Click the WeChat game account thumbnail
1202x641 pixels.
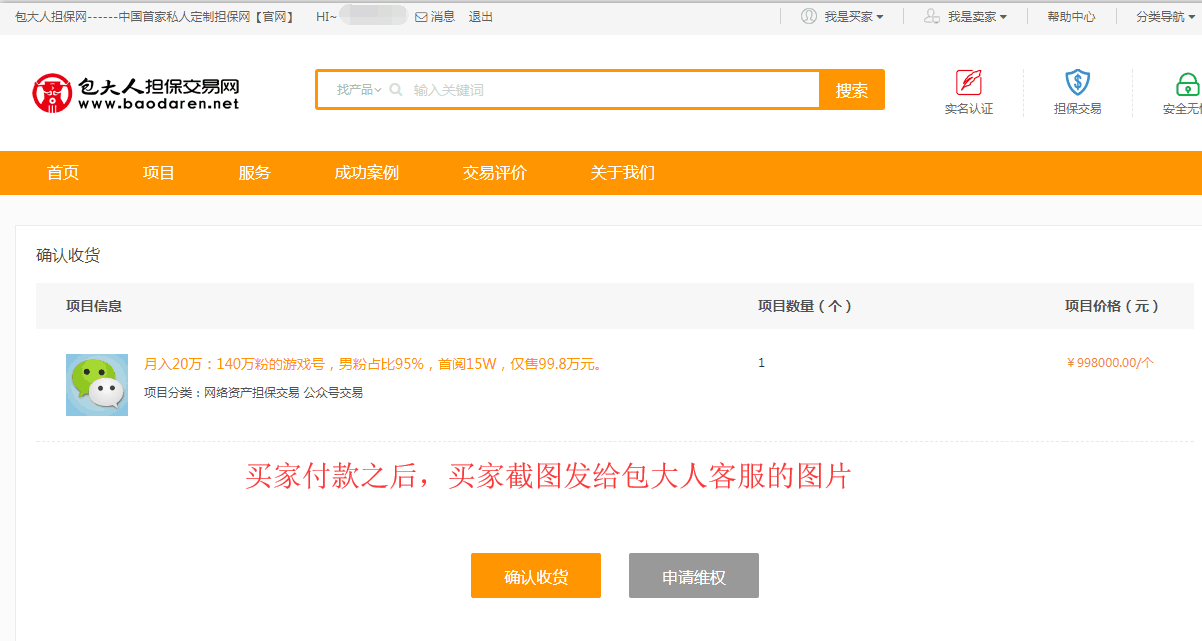tap(96, 382)
